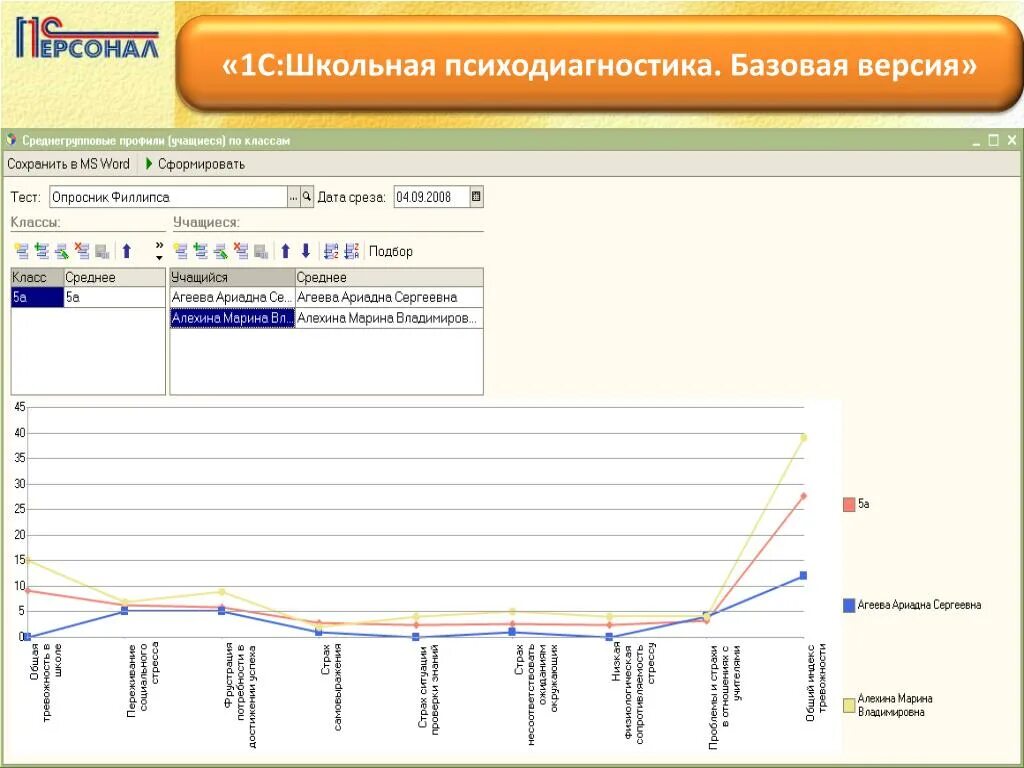Close the Среднегрупповые профили window

(1012, 140)
